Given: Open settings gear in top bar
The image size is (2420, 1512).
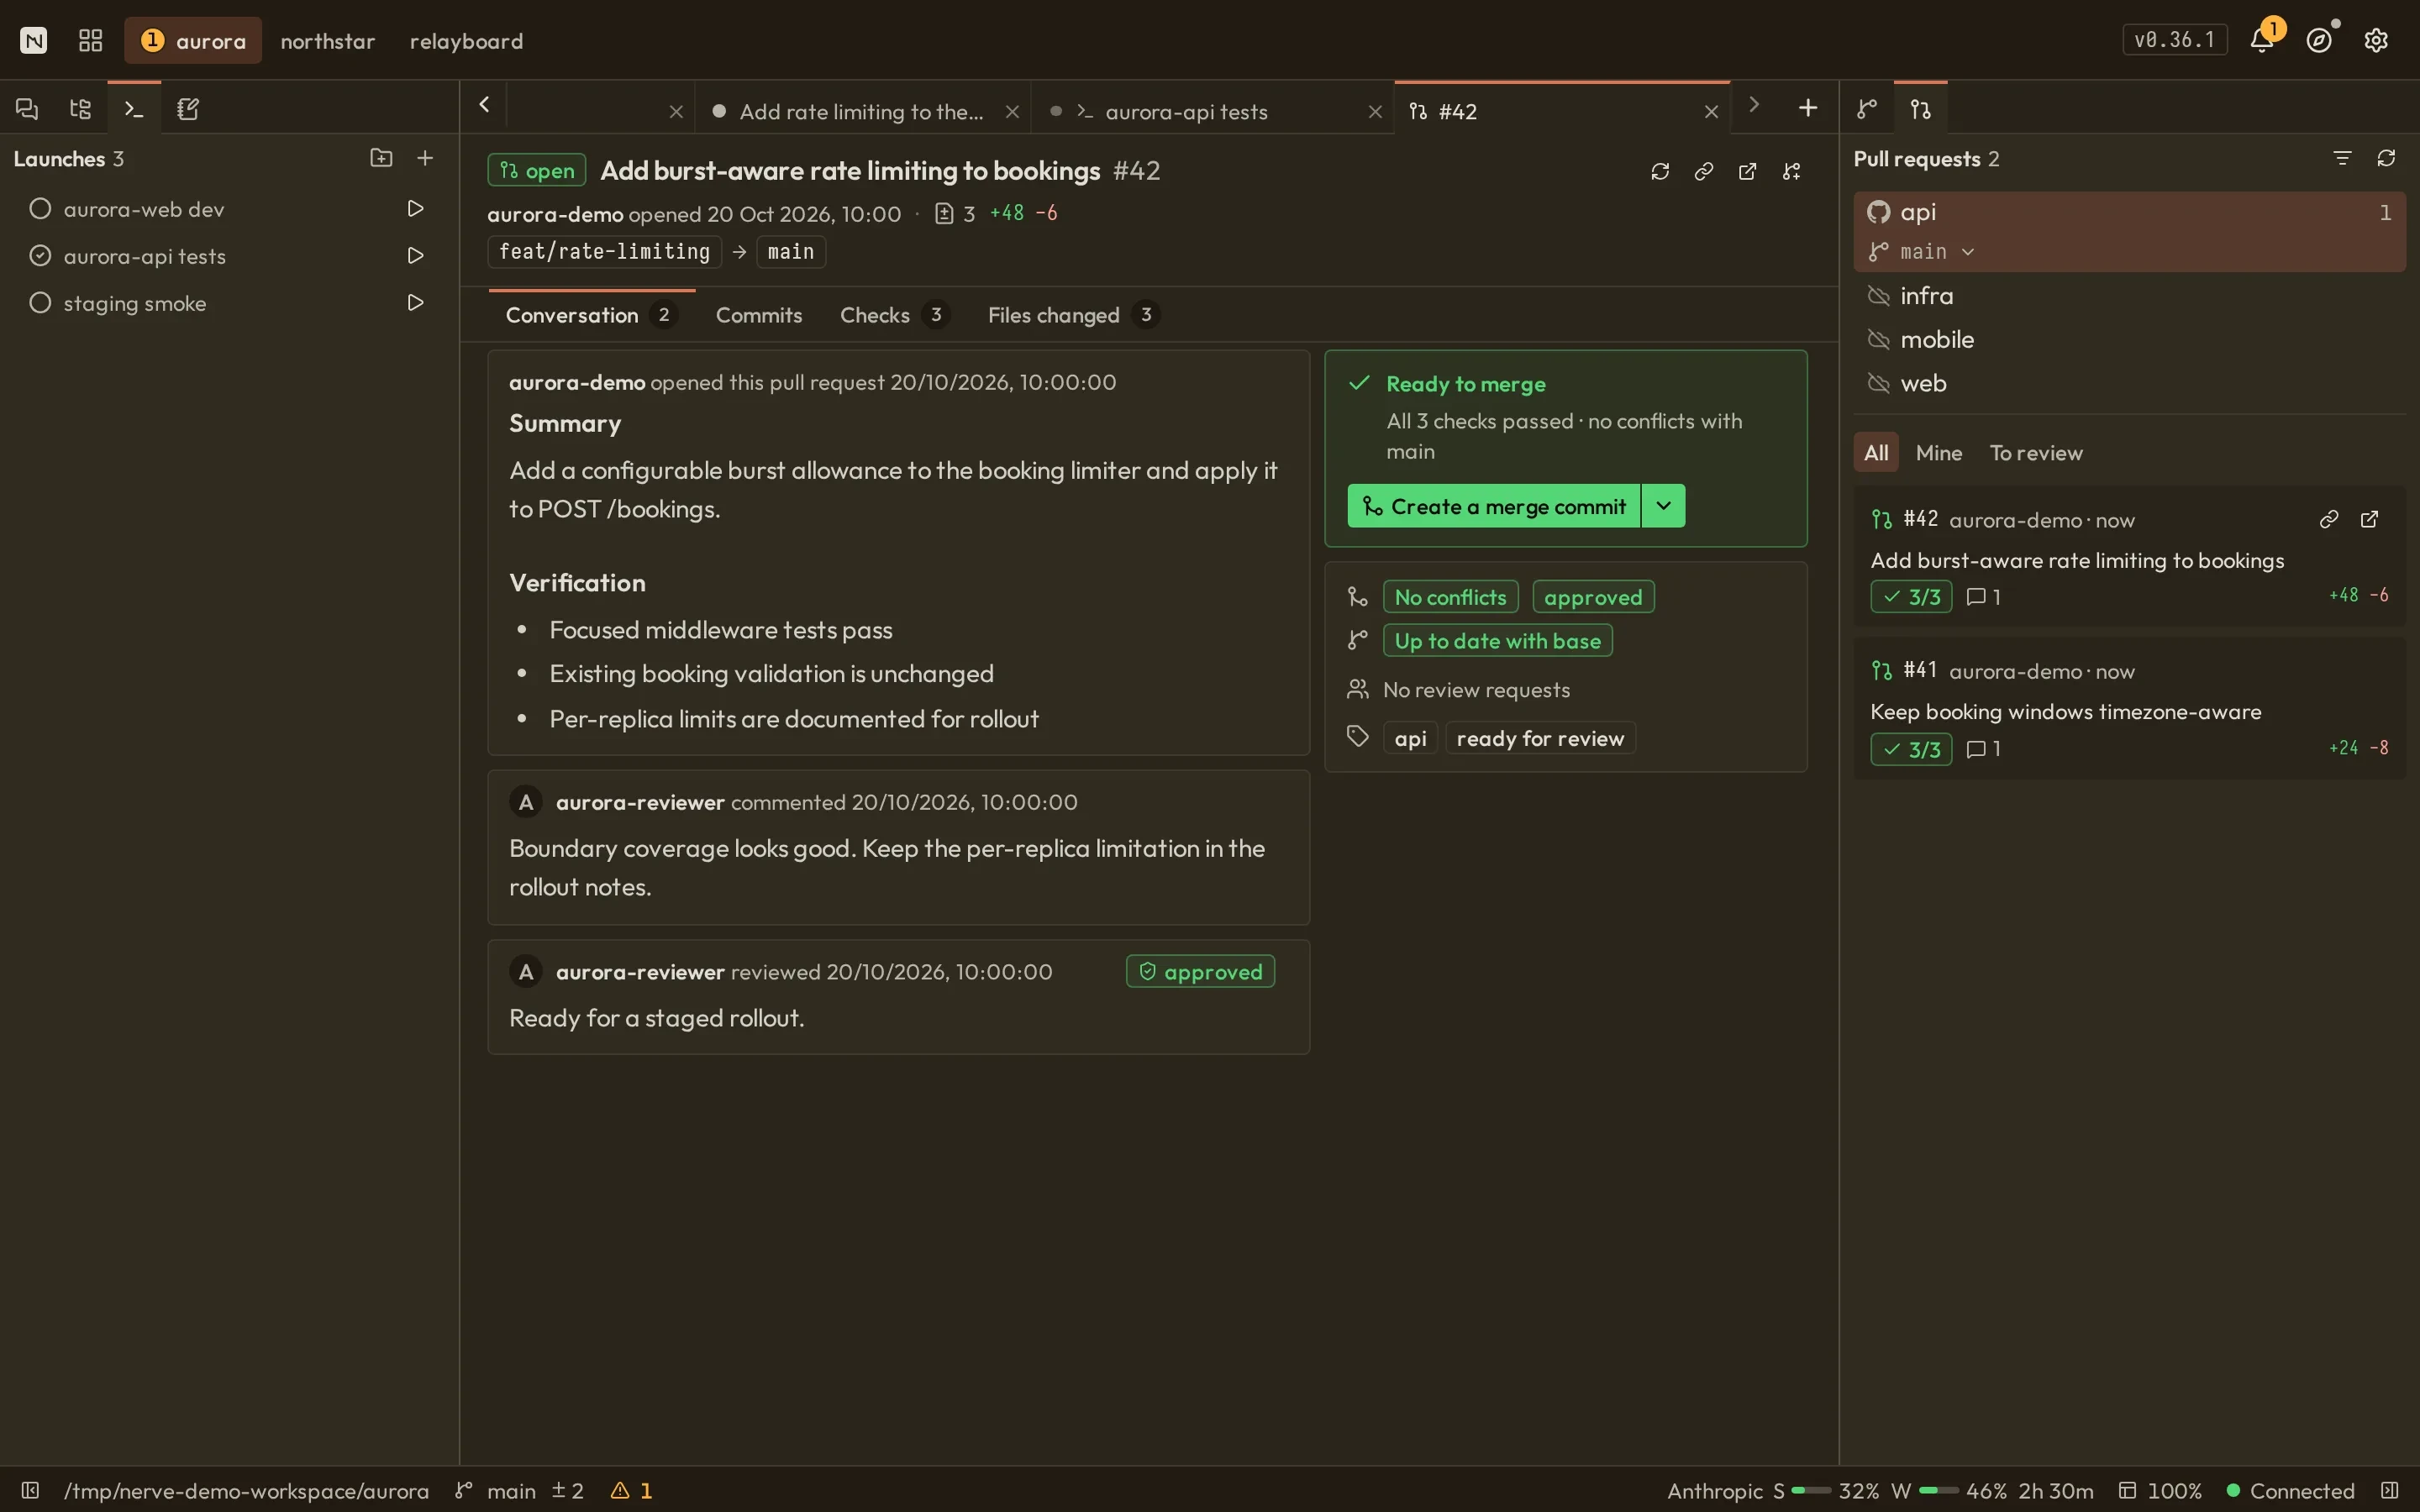Looking at the screenshot, I should (x=2376, y=40).
